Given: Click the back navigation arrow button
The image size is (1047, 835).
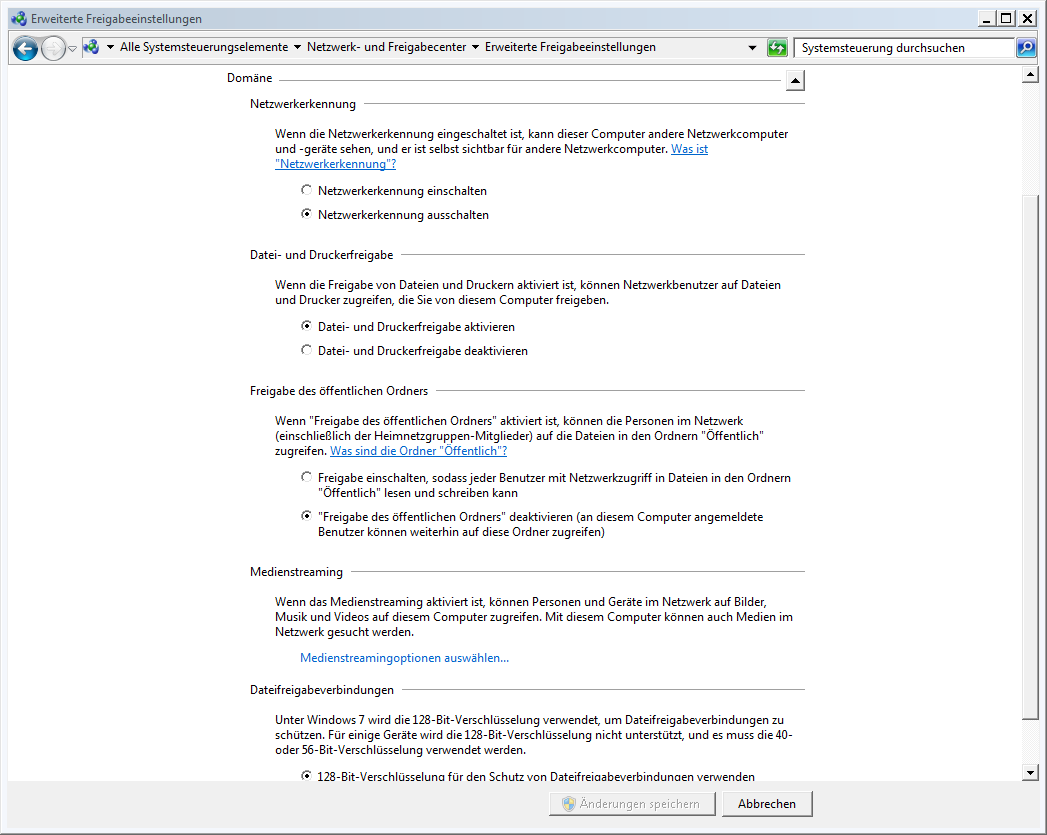Looking at the screenshot, I should [x=25, y=48].
